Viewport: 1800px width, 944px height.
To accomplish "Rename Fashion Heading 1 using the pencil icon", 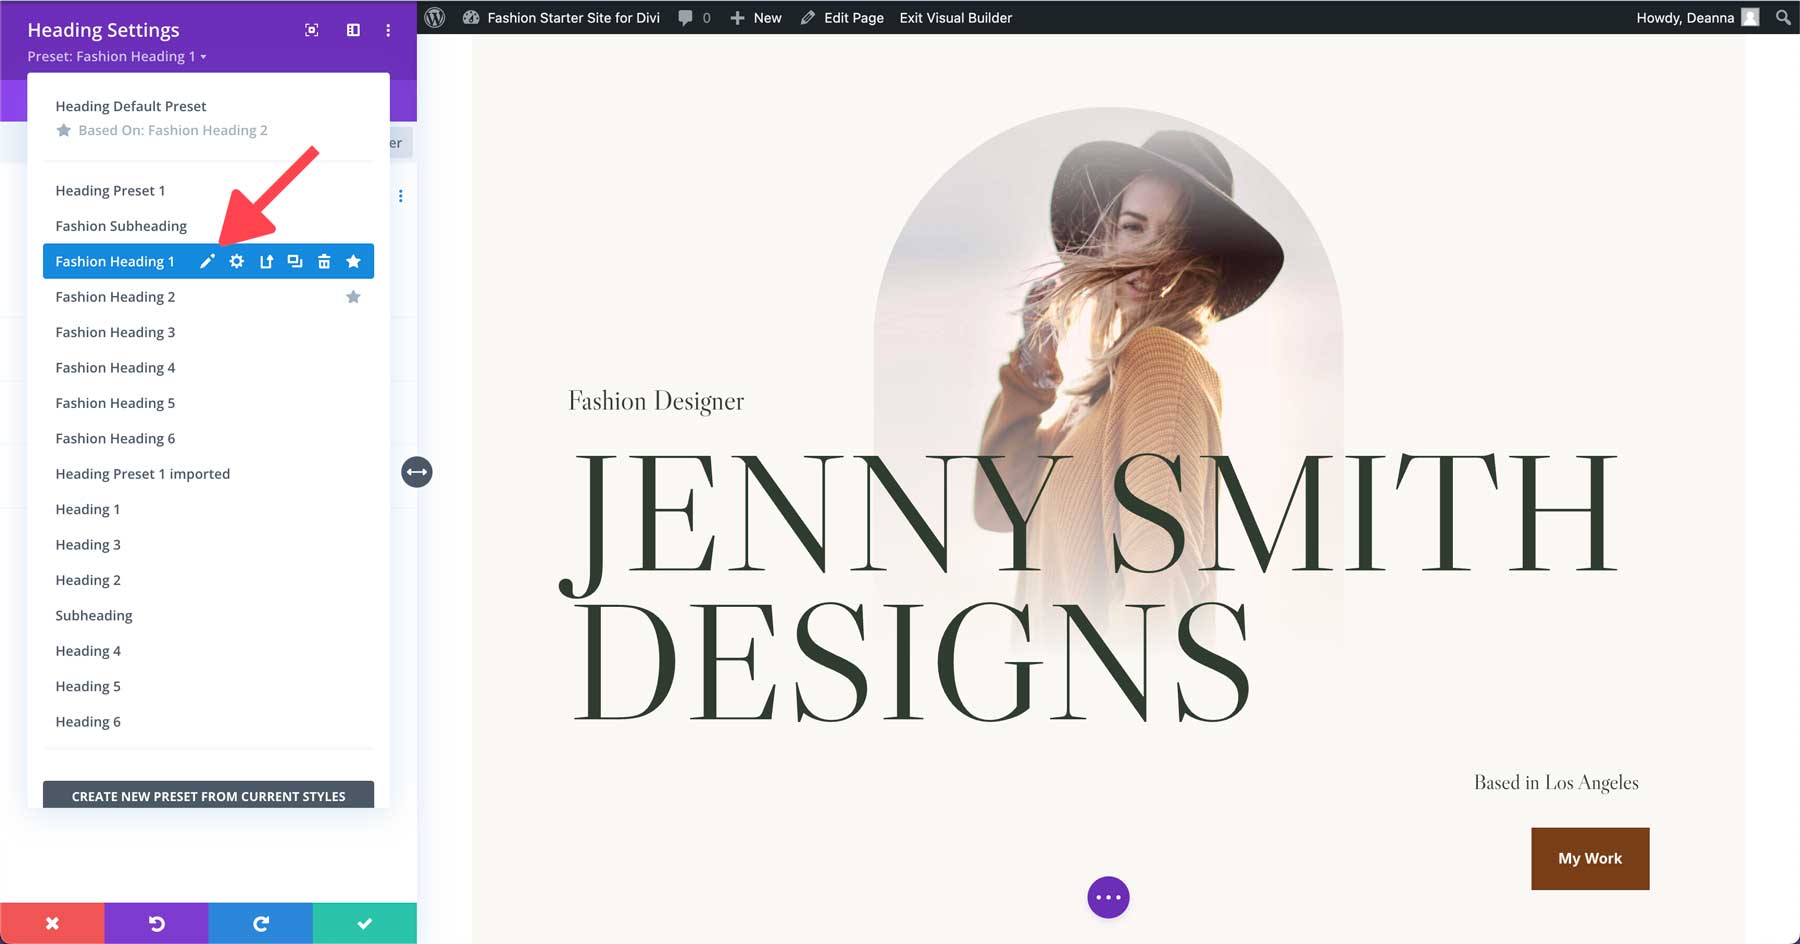I will point(207,261).
